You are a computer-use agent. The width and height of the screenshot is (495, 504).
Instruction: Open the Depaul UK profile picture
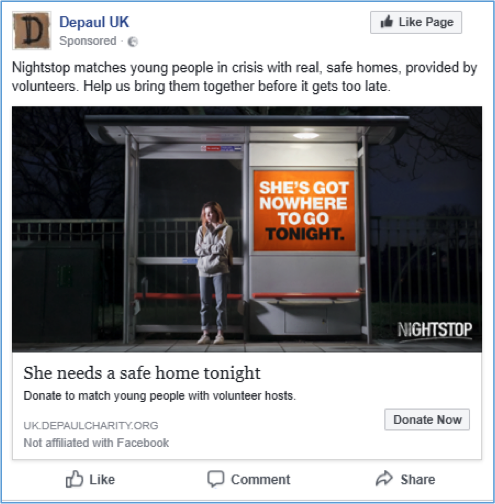tap(32, 30)
